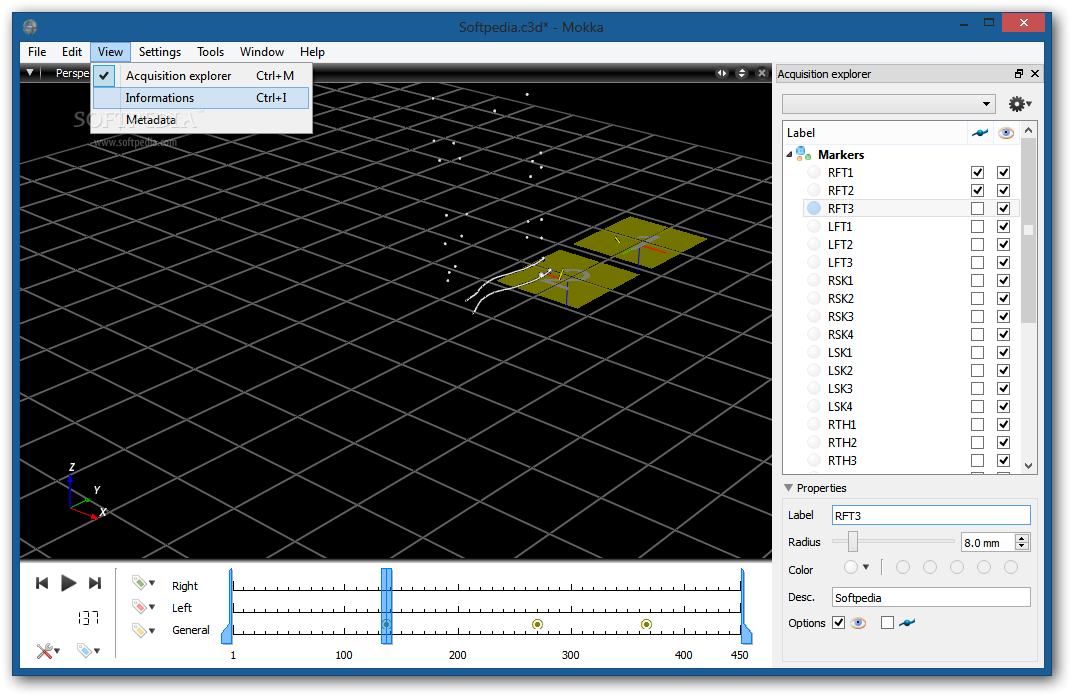This screenshot has height=696, width=1072.
Task: Open the Color dropdown arrow in Properties
Action: 866,567
